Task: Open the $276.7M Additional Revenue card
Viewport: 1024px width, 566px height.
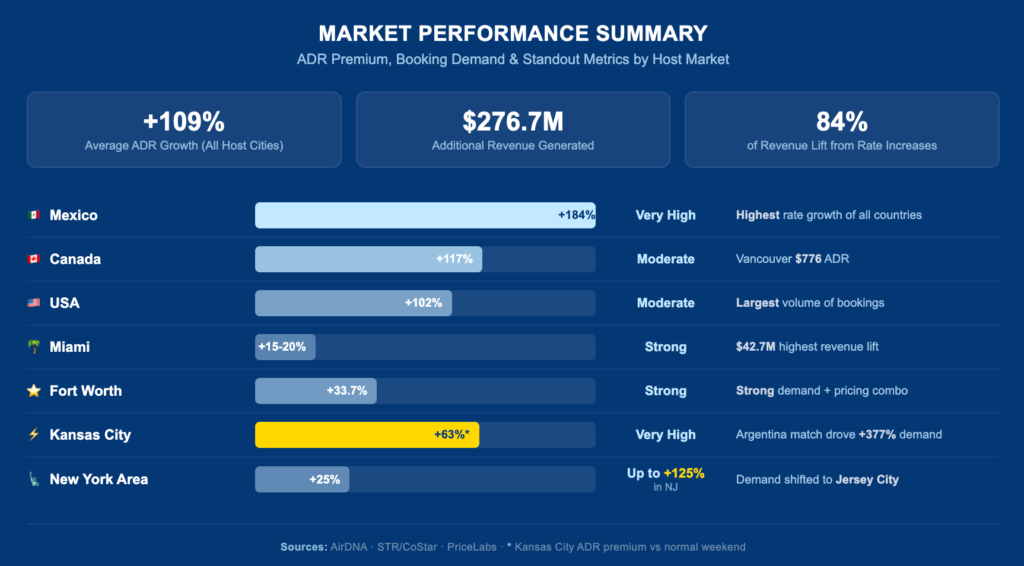Action: click(x=513, y=130)
